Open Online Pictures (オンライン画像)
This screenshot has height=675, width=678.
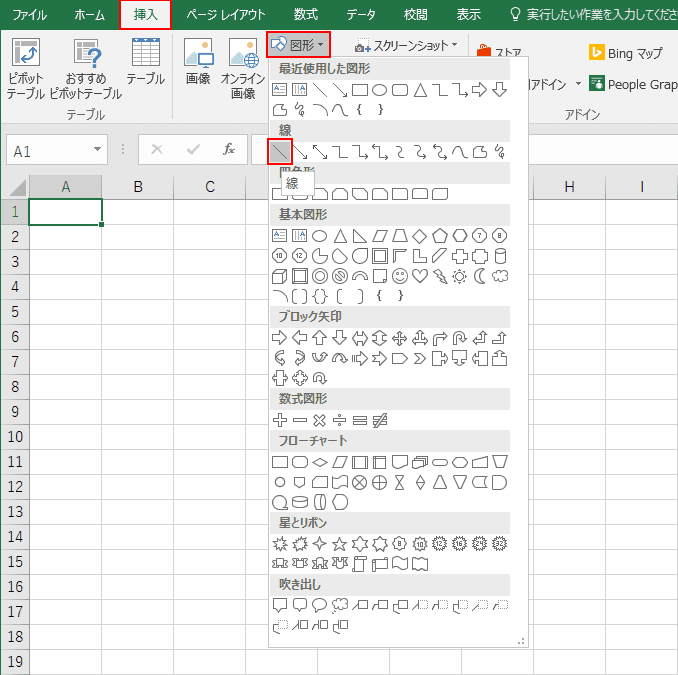coord(243,68)
